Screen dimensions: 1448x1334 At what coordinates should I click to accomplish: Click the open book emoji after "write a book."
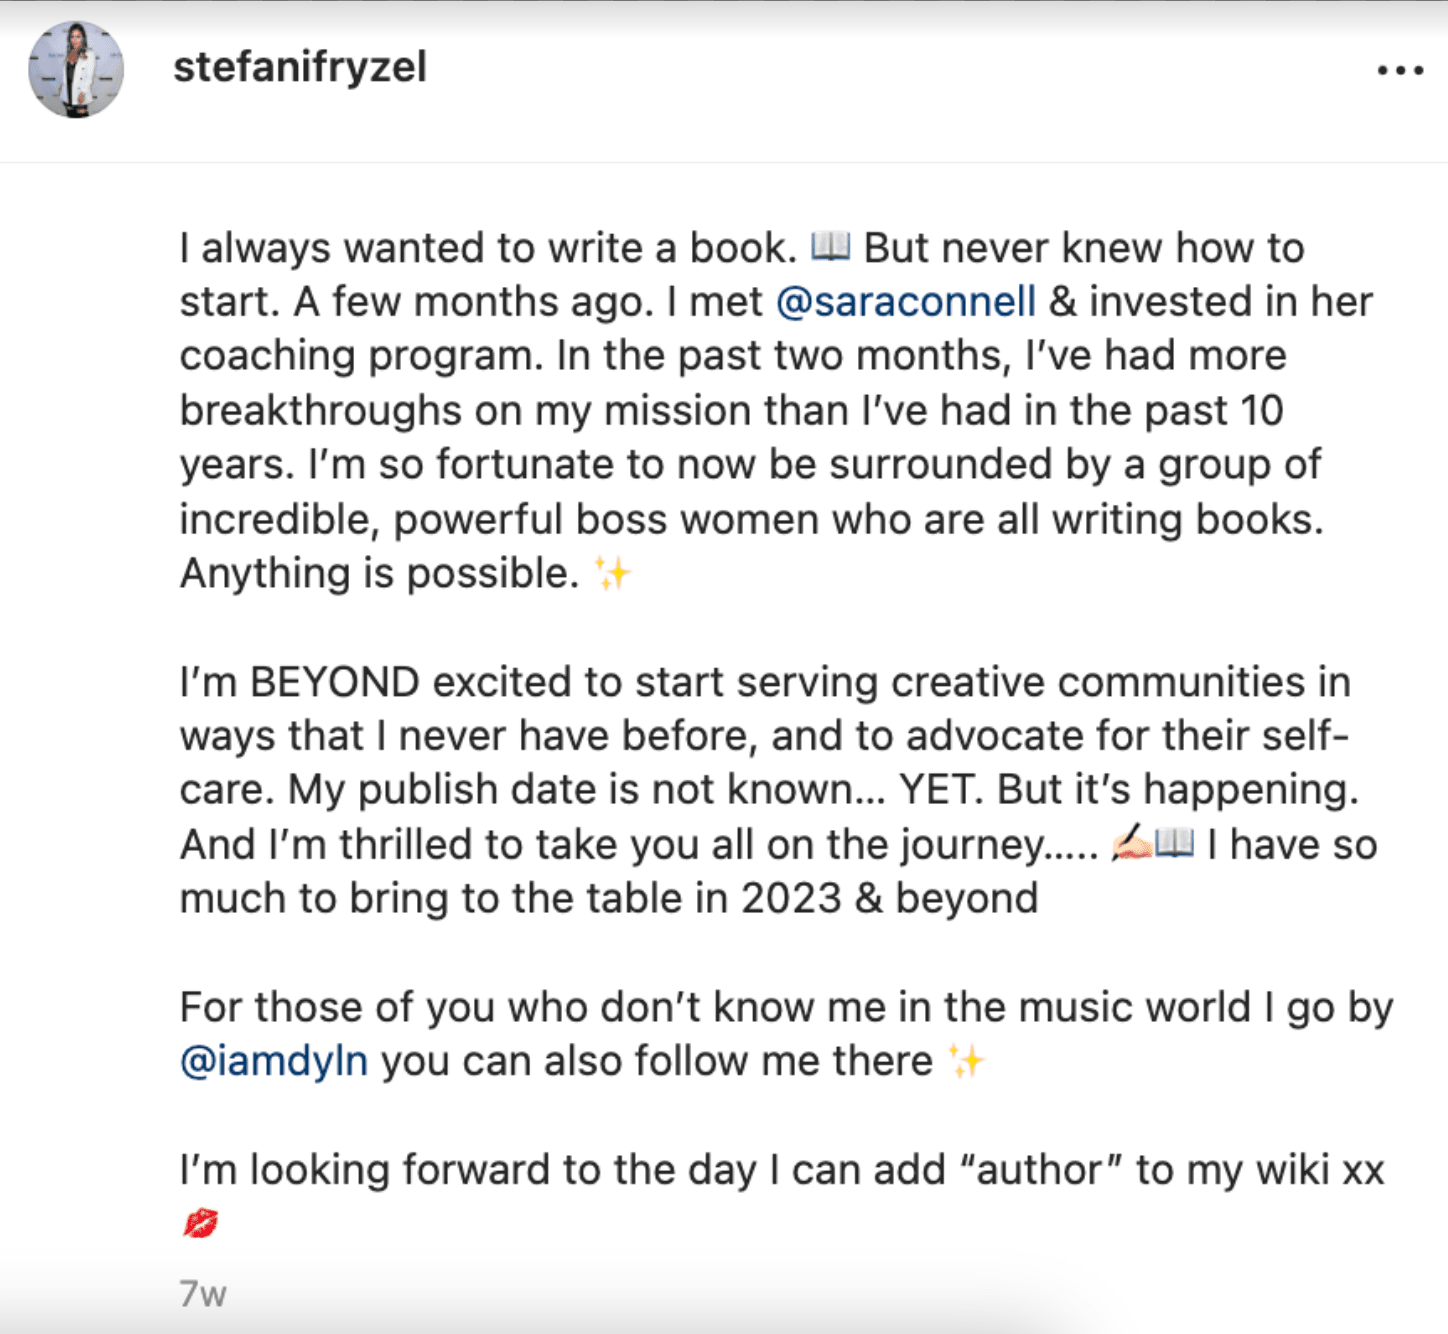click(830, 246)
